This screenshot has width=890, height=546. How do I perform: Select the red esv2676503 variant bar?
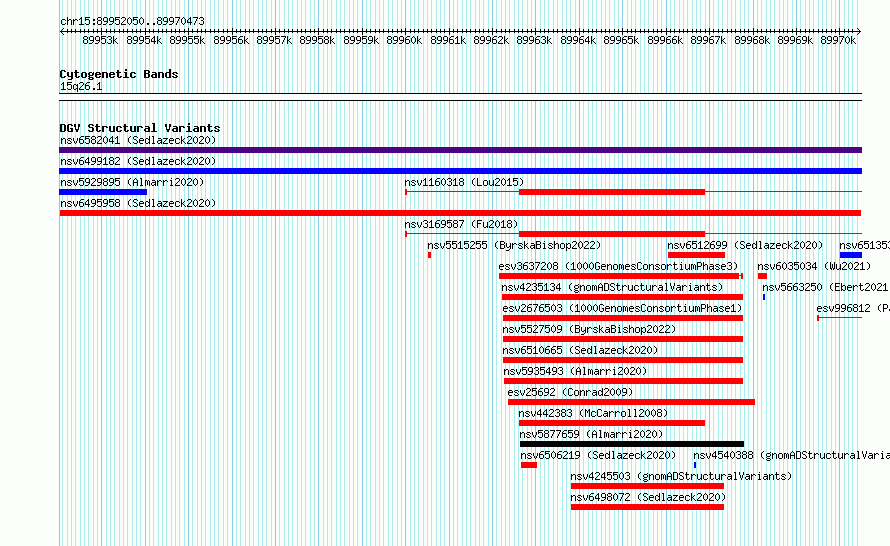coord(623,318)
